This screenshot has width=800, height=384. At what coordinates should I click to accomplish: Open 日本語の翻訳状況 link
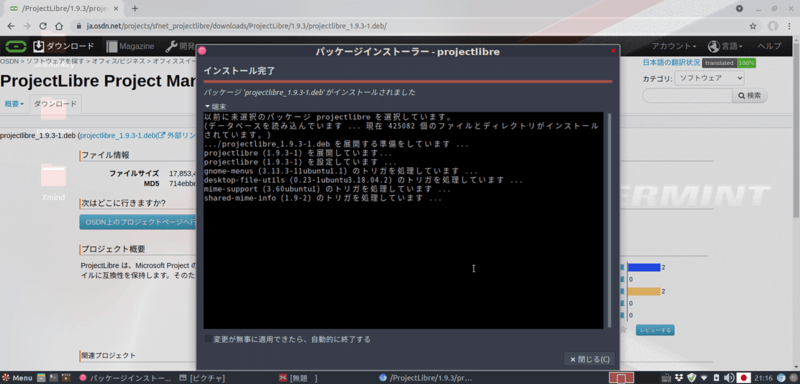(x=671, y=63)
